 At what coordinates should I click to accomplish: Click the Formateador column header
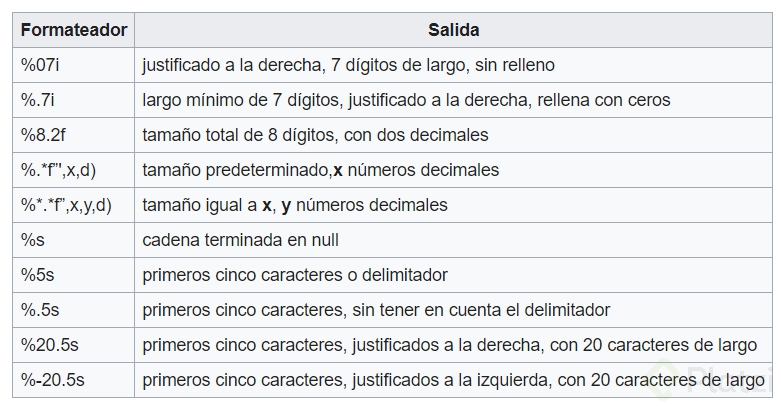tap(74, 30)
